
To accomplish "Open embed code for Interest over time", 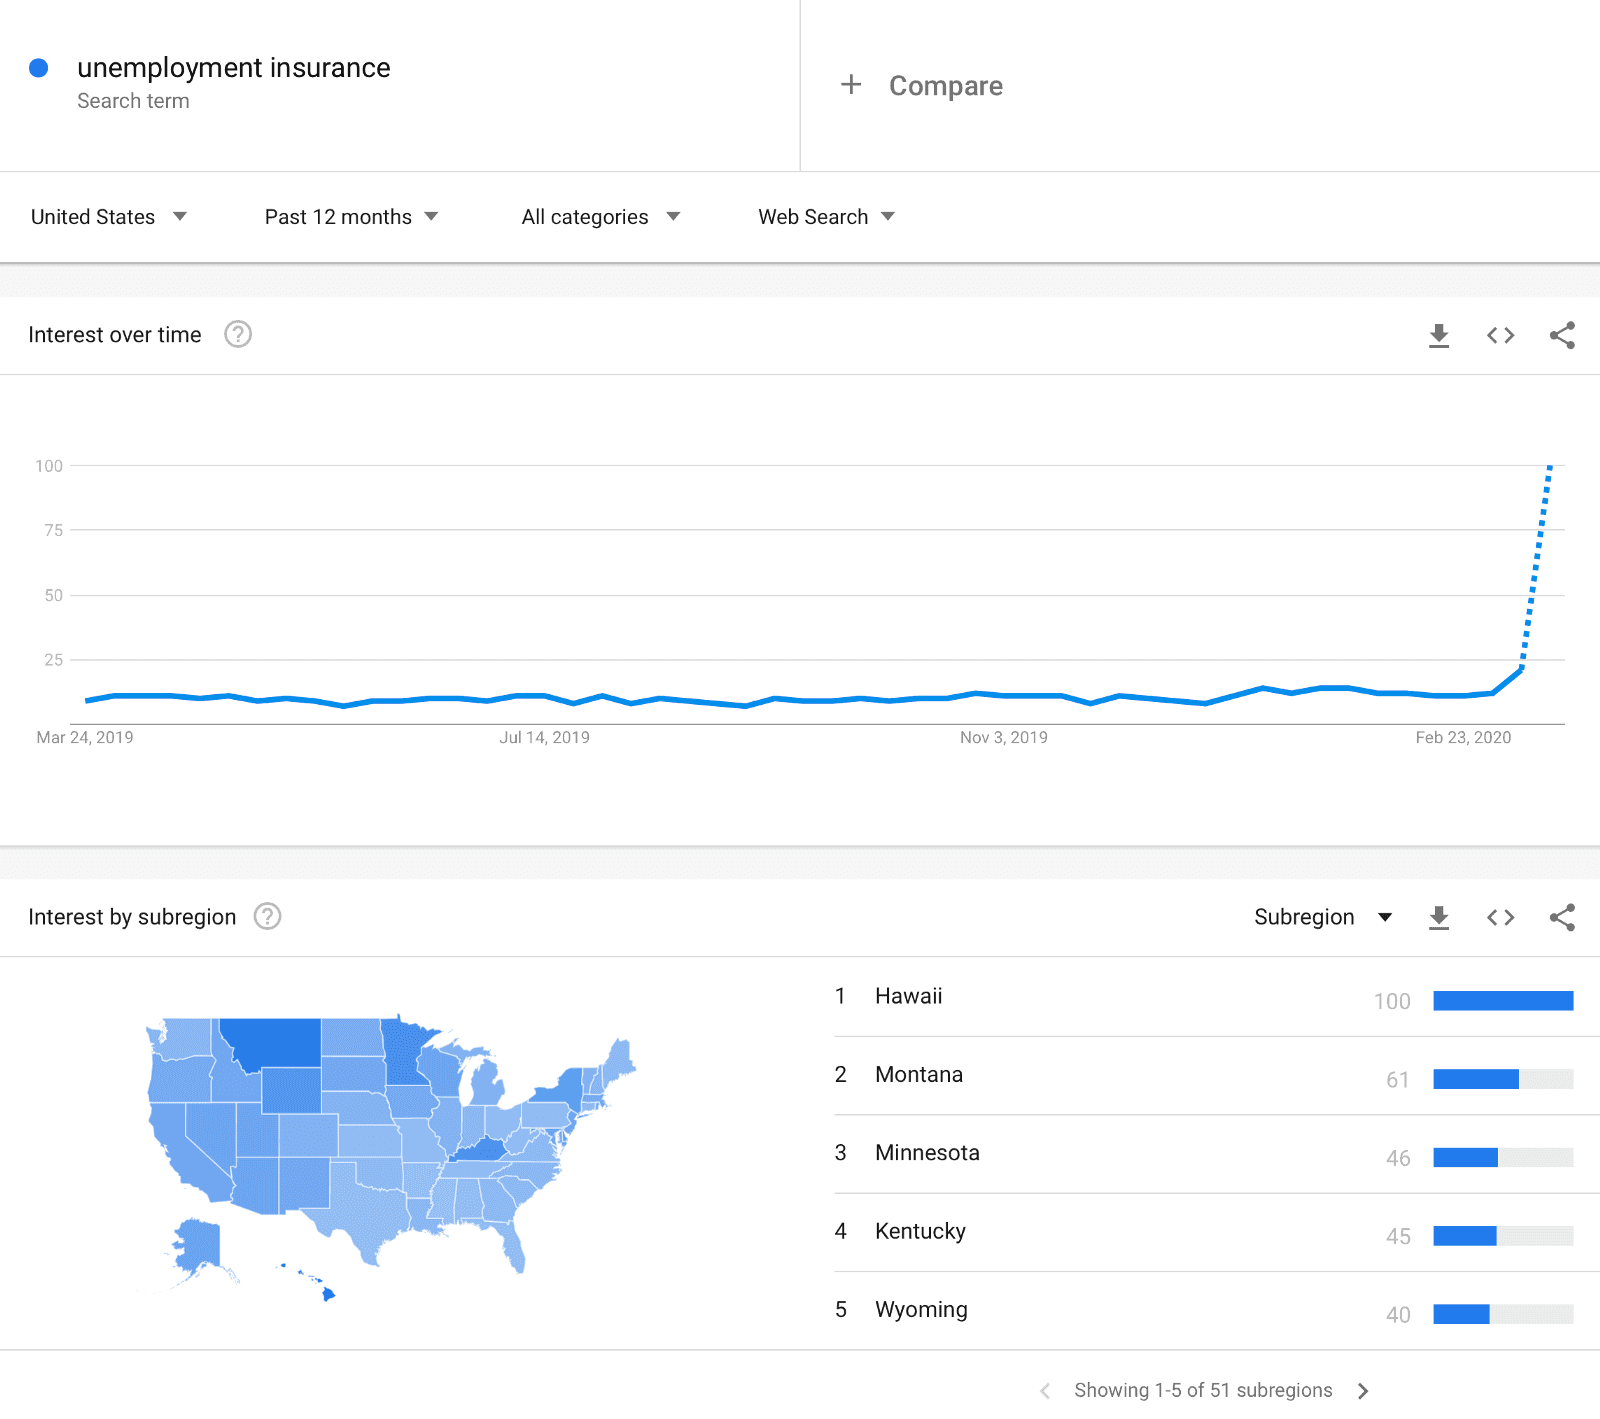I will 1500,335.
